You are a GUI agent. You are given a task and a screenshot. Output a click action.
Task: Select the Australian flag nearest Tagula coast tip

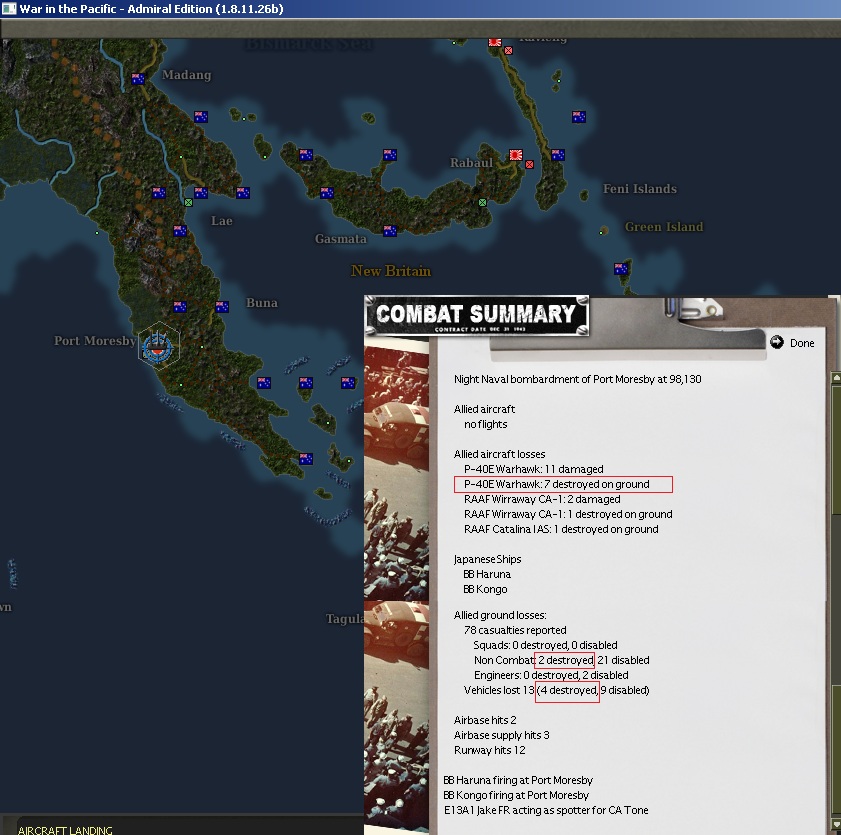coord(306,459)
